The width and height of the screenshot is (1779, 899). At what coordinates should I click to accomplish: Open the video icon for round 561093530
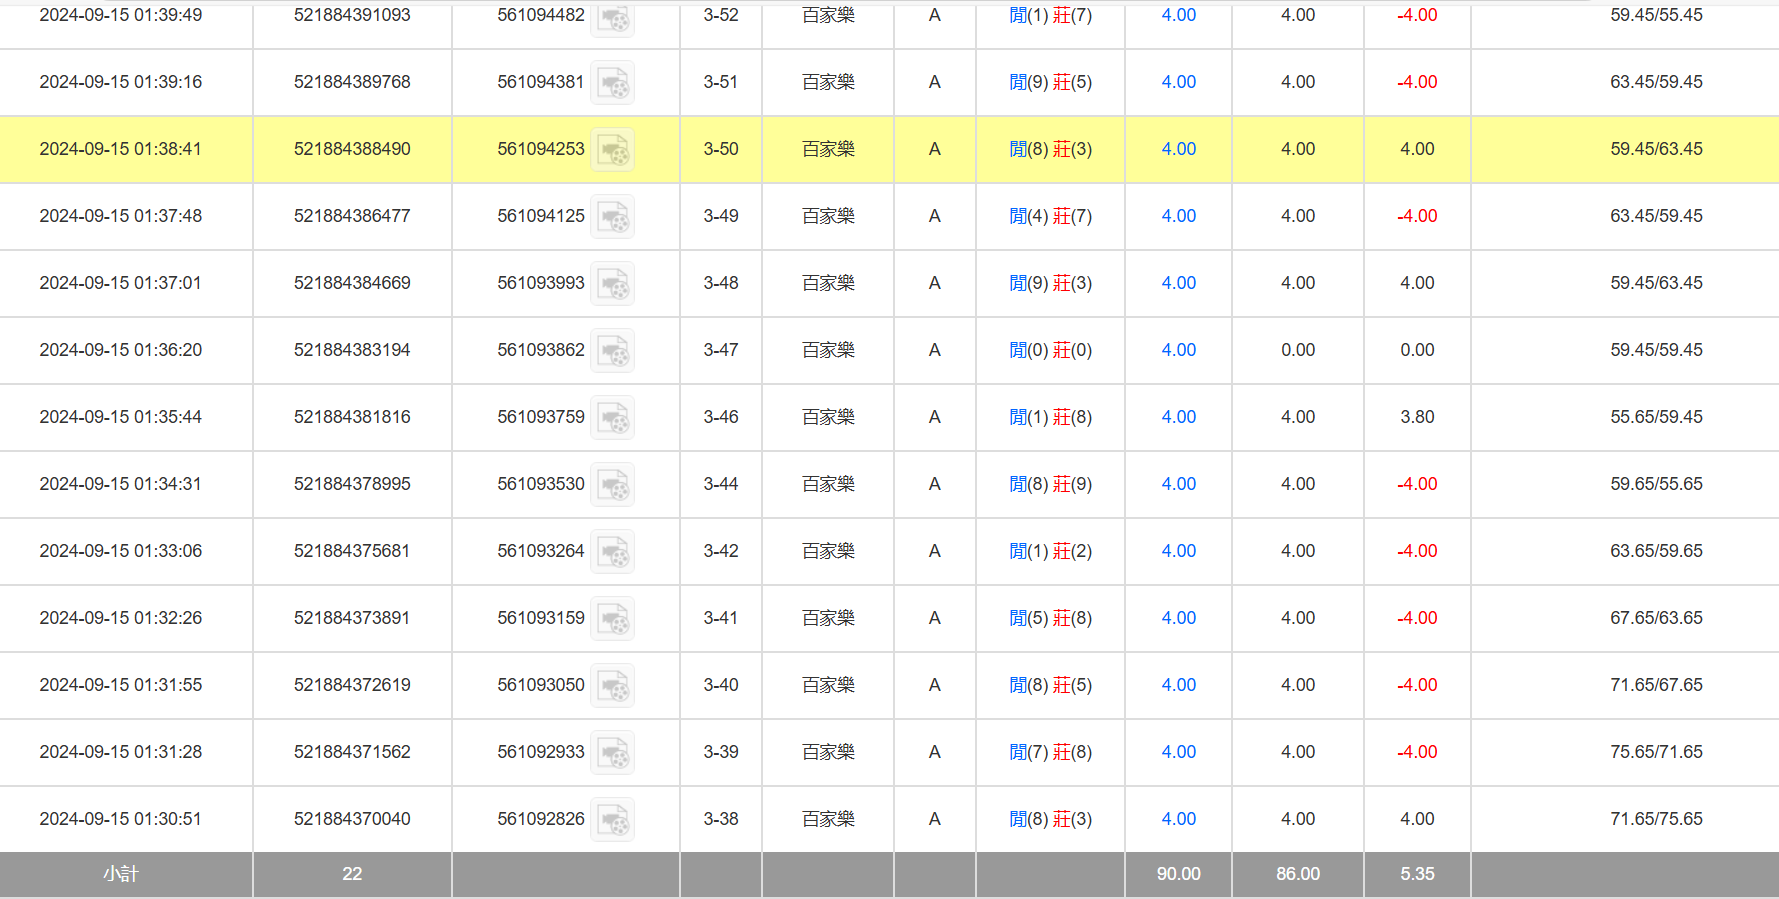[x=612, y=485]
